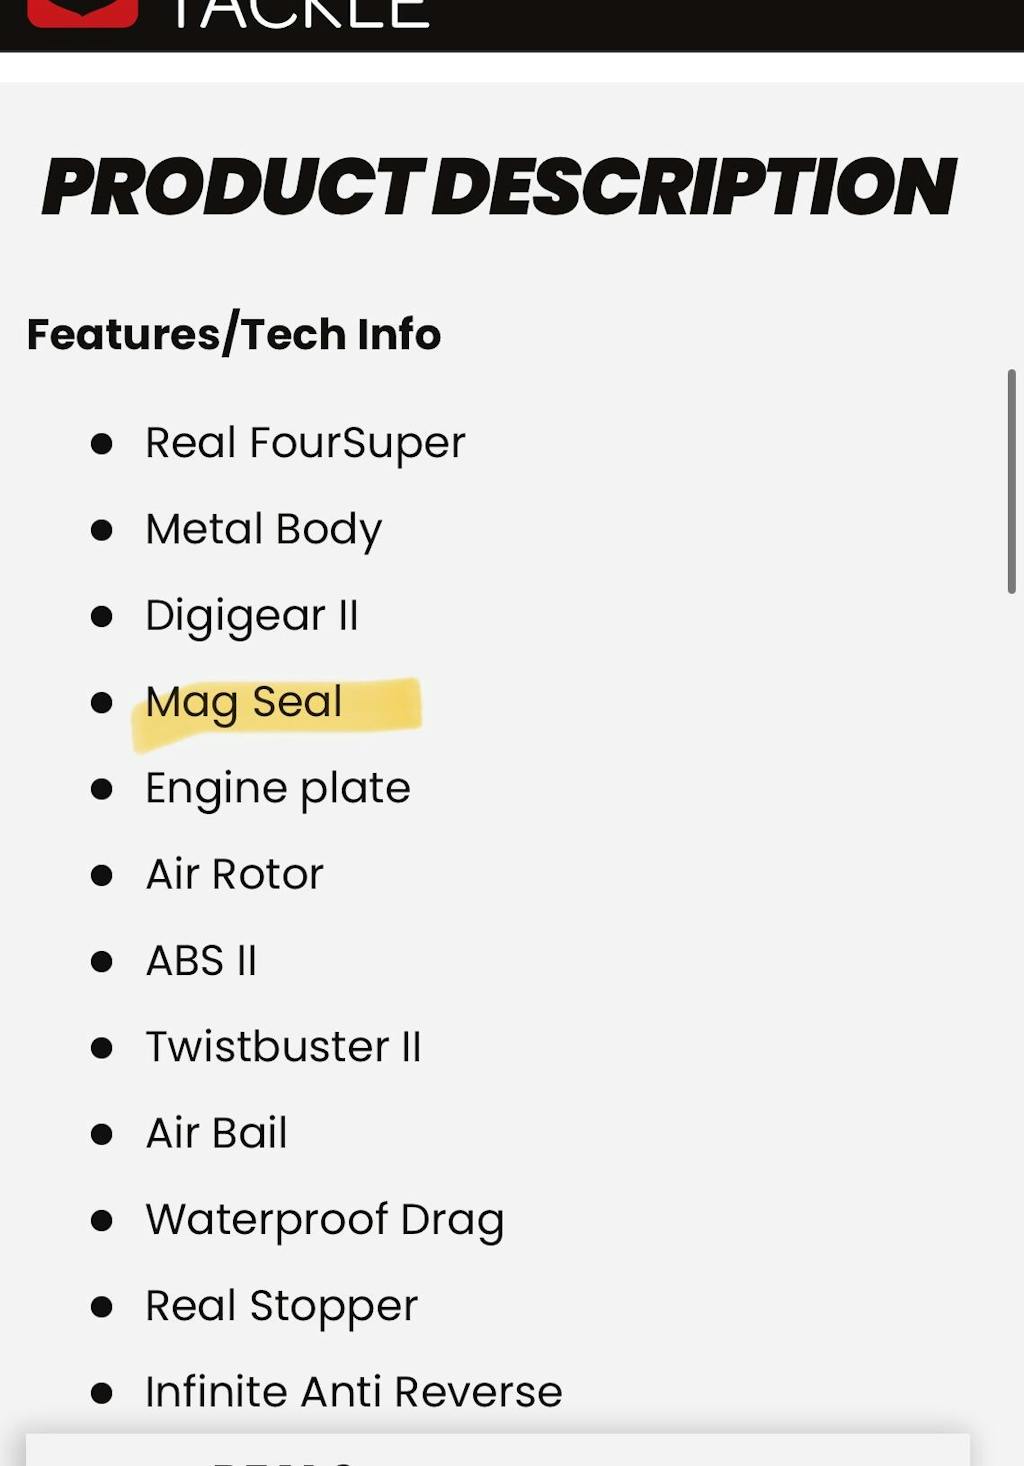Image resolution: width=1024 pixels, height=1466 pixels.
Task: Click the highlighted Mag Seal text
Action: click(x=244, y=702)
